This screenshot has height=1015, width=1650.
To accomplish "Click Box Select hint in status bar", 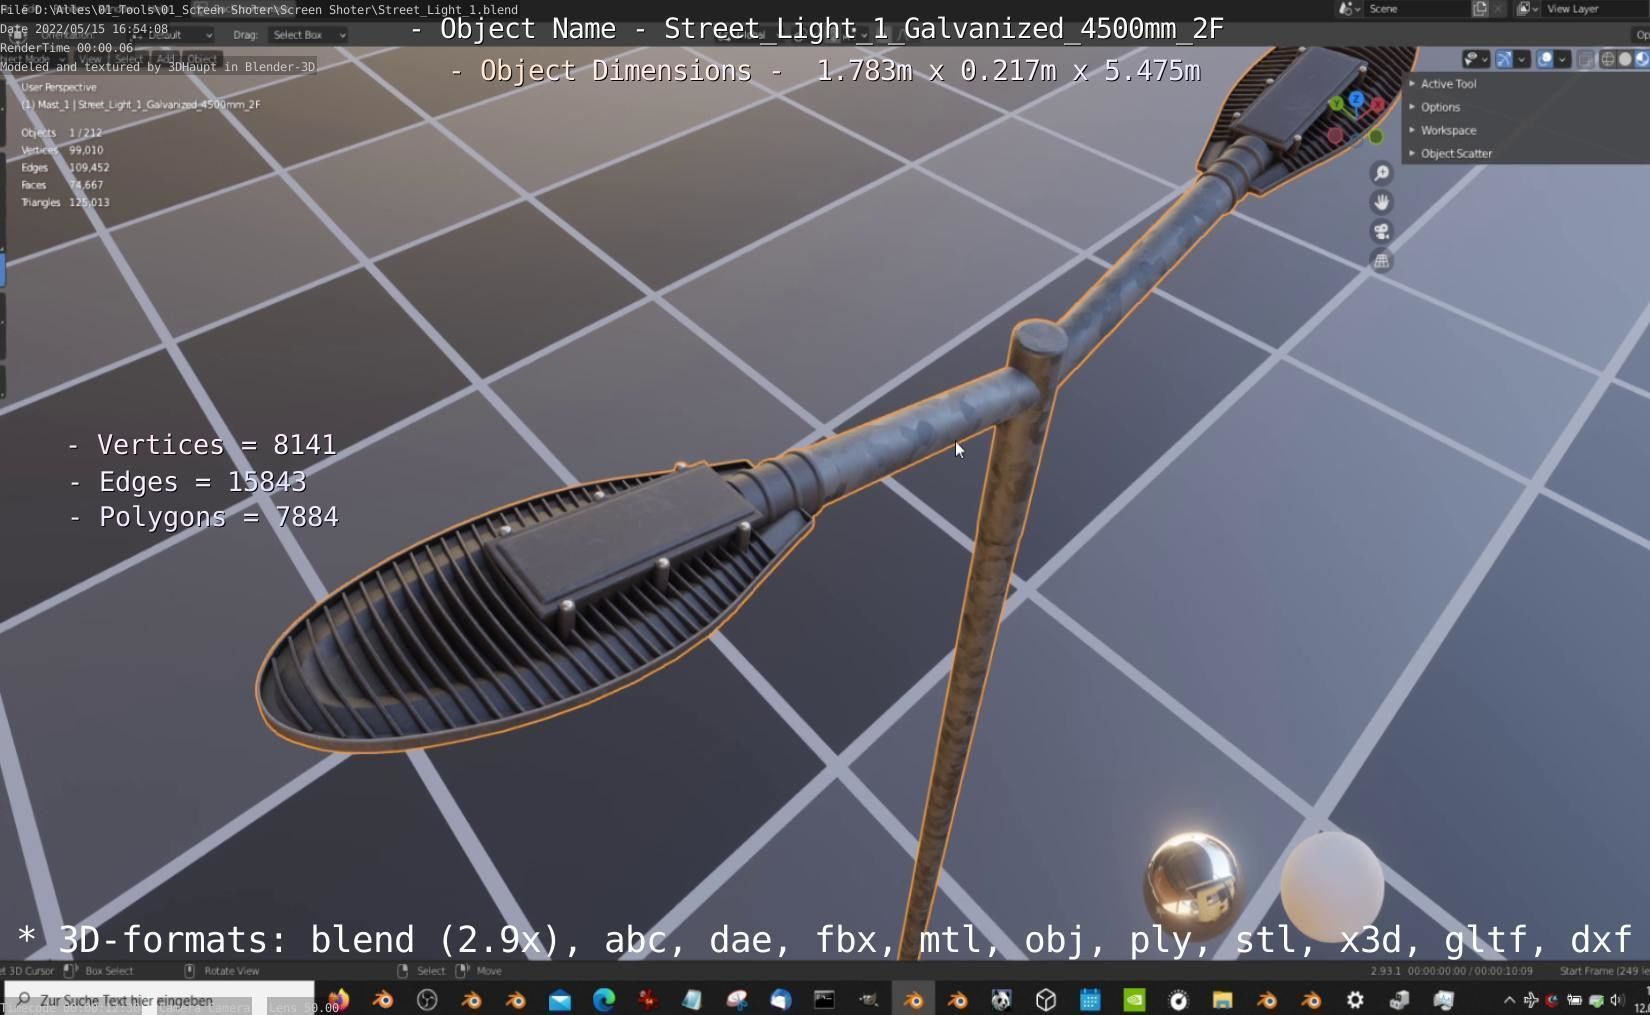I will (x=108, y=971).
